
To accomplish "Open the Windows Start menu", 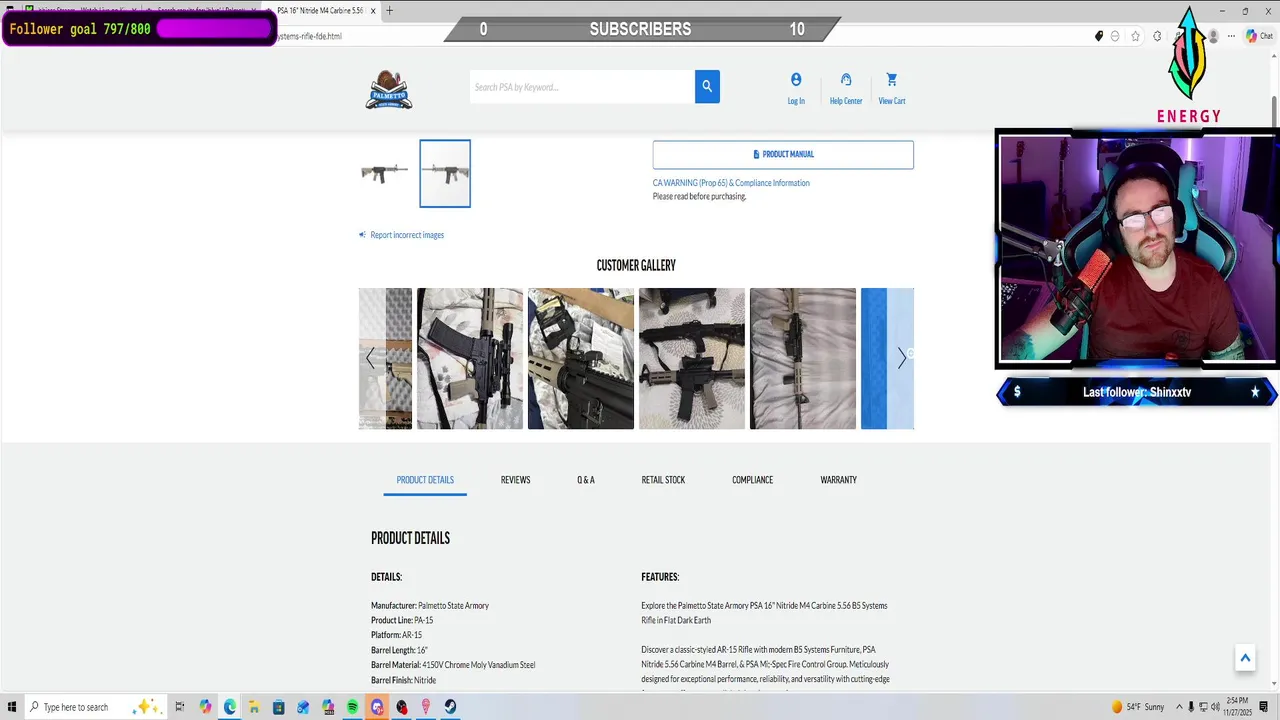I will 12,707.
